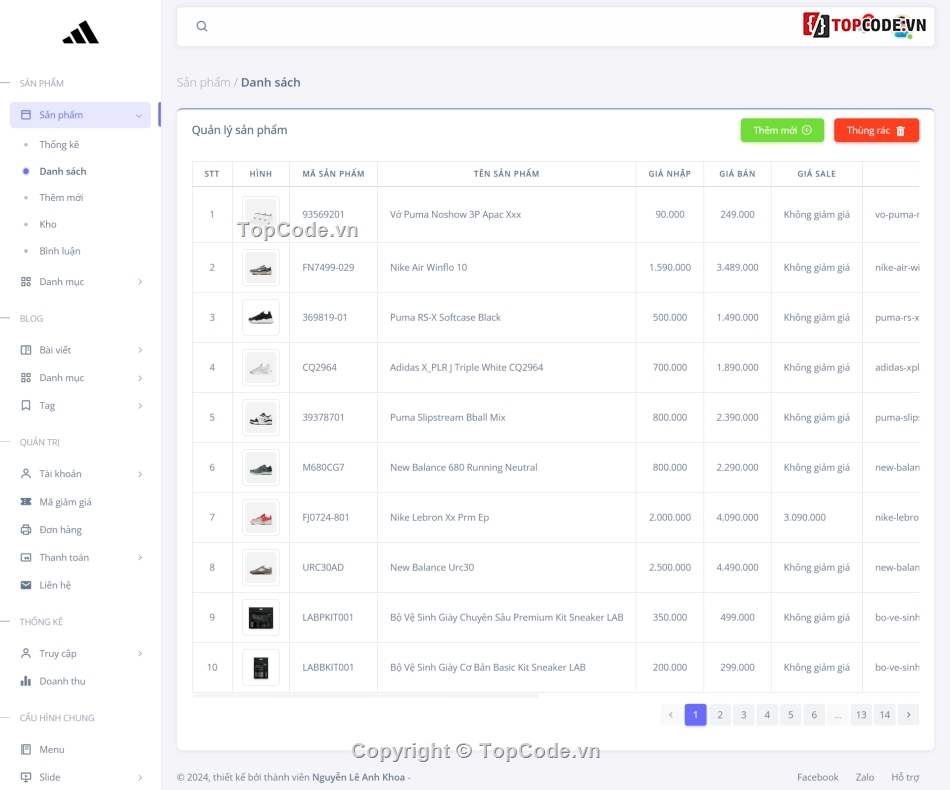Screen dimensions: 950x790
Task: Click the Slide monitor icon
Action: click(x=25, y=777)
